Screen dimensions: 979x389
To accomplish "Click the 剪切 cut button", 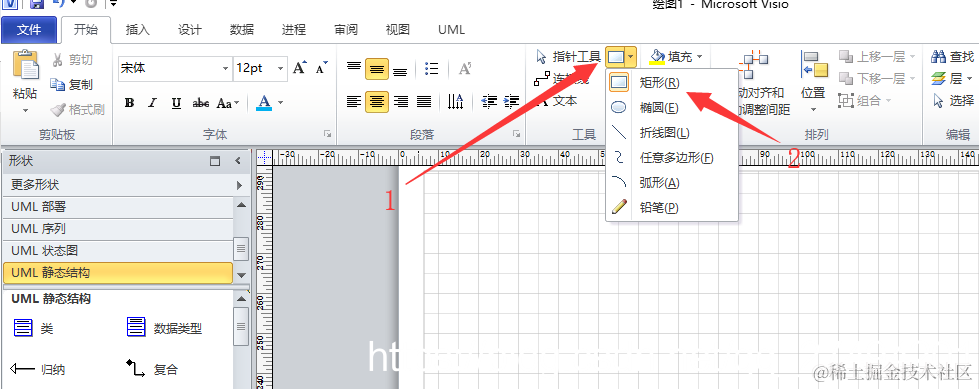I will [71, 59].
